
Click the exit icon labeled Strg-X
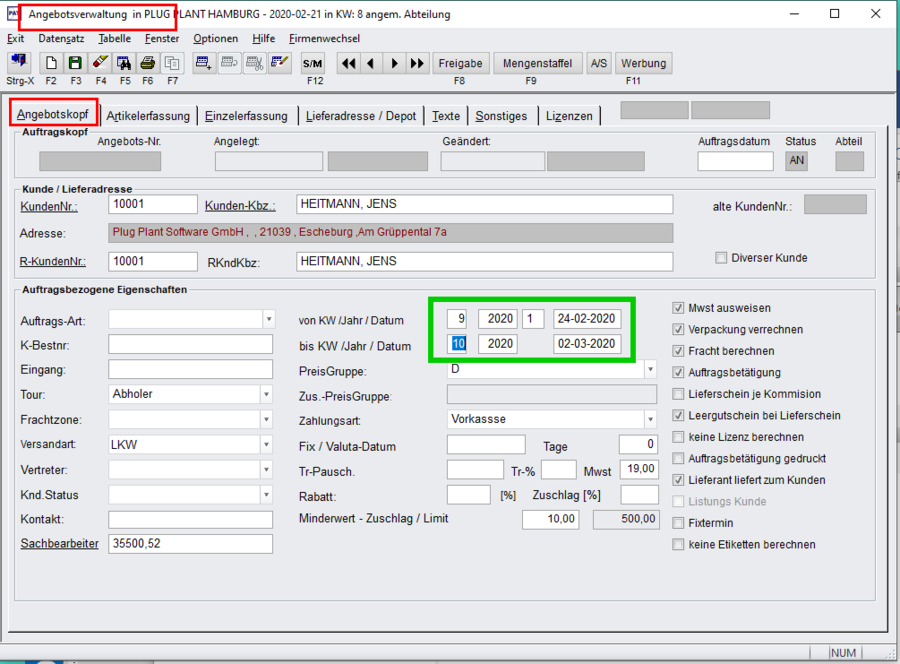(19, 63)
